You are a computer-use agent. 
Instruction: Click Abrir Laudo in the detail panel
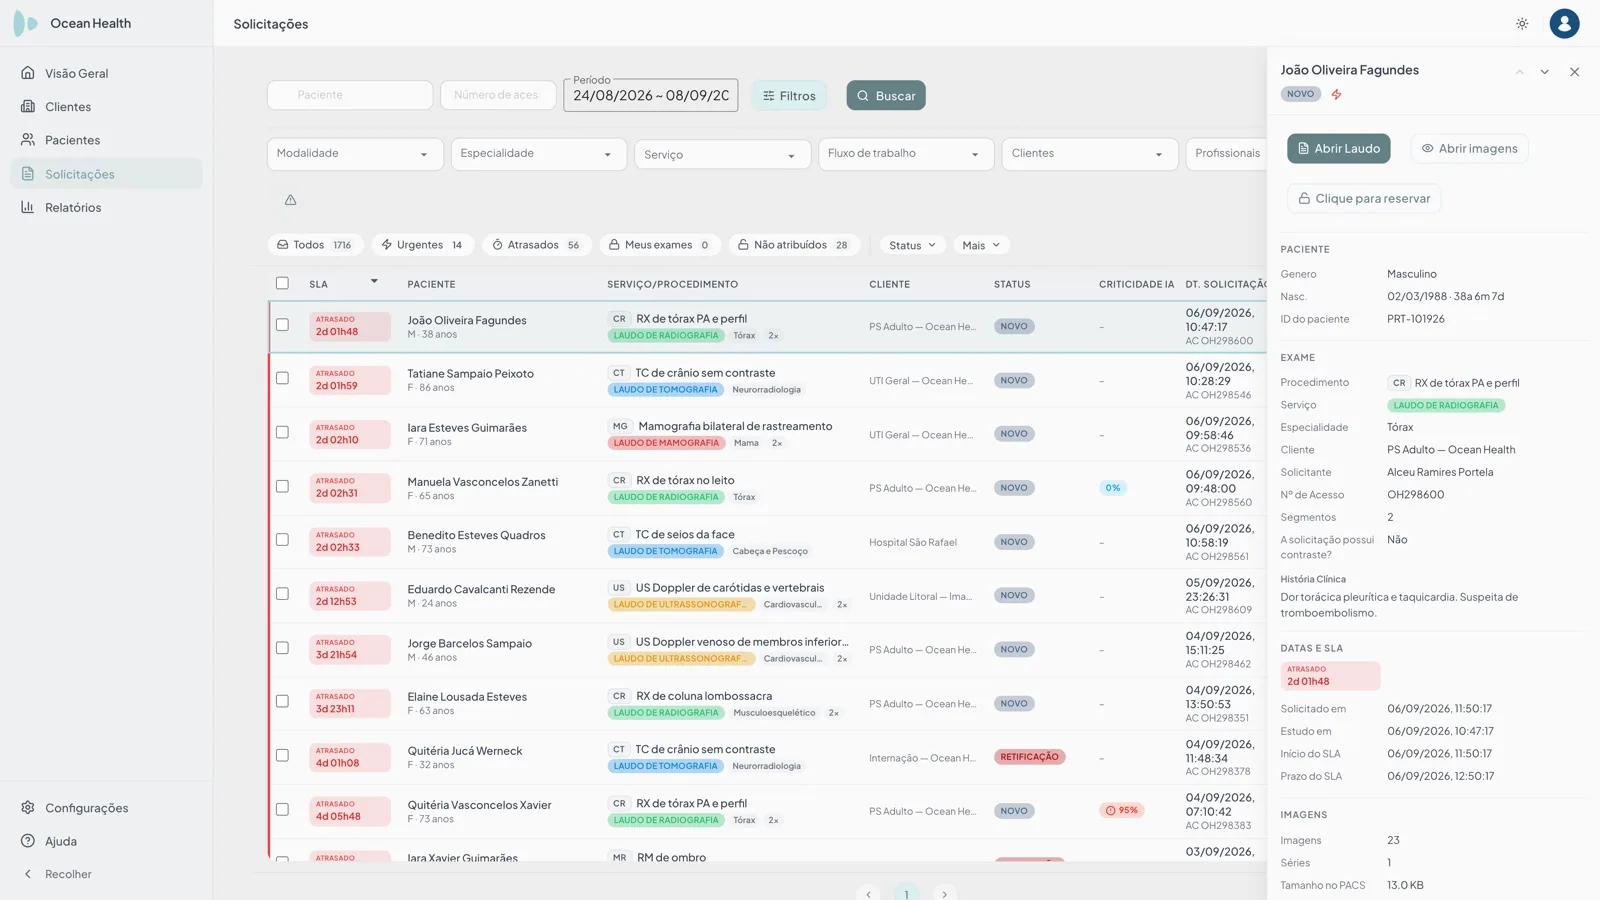click(1338, 149)
